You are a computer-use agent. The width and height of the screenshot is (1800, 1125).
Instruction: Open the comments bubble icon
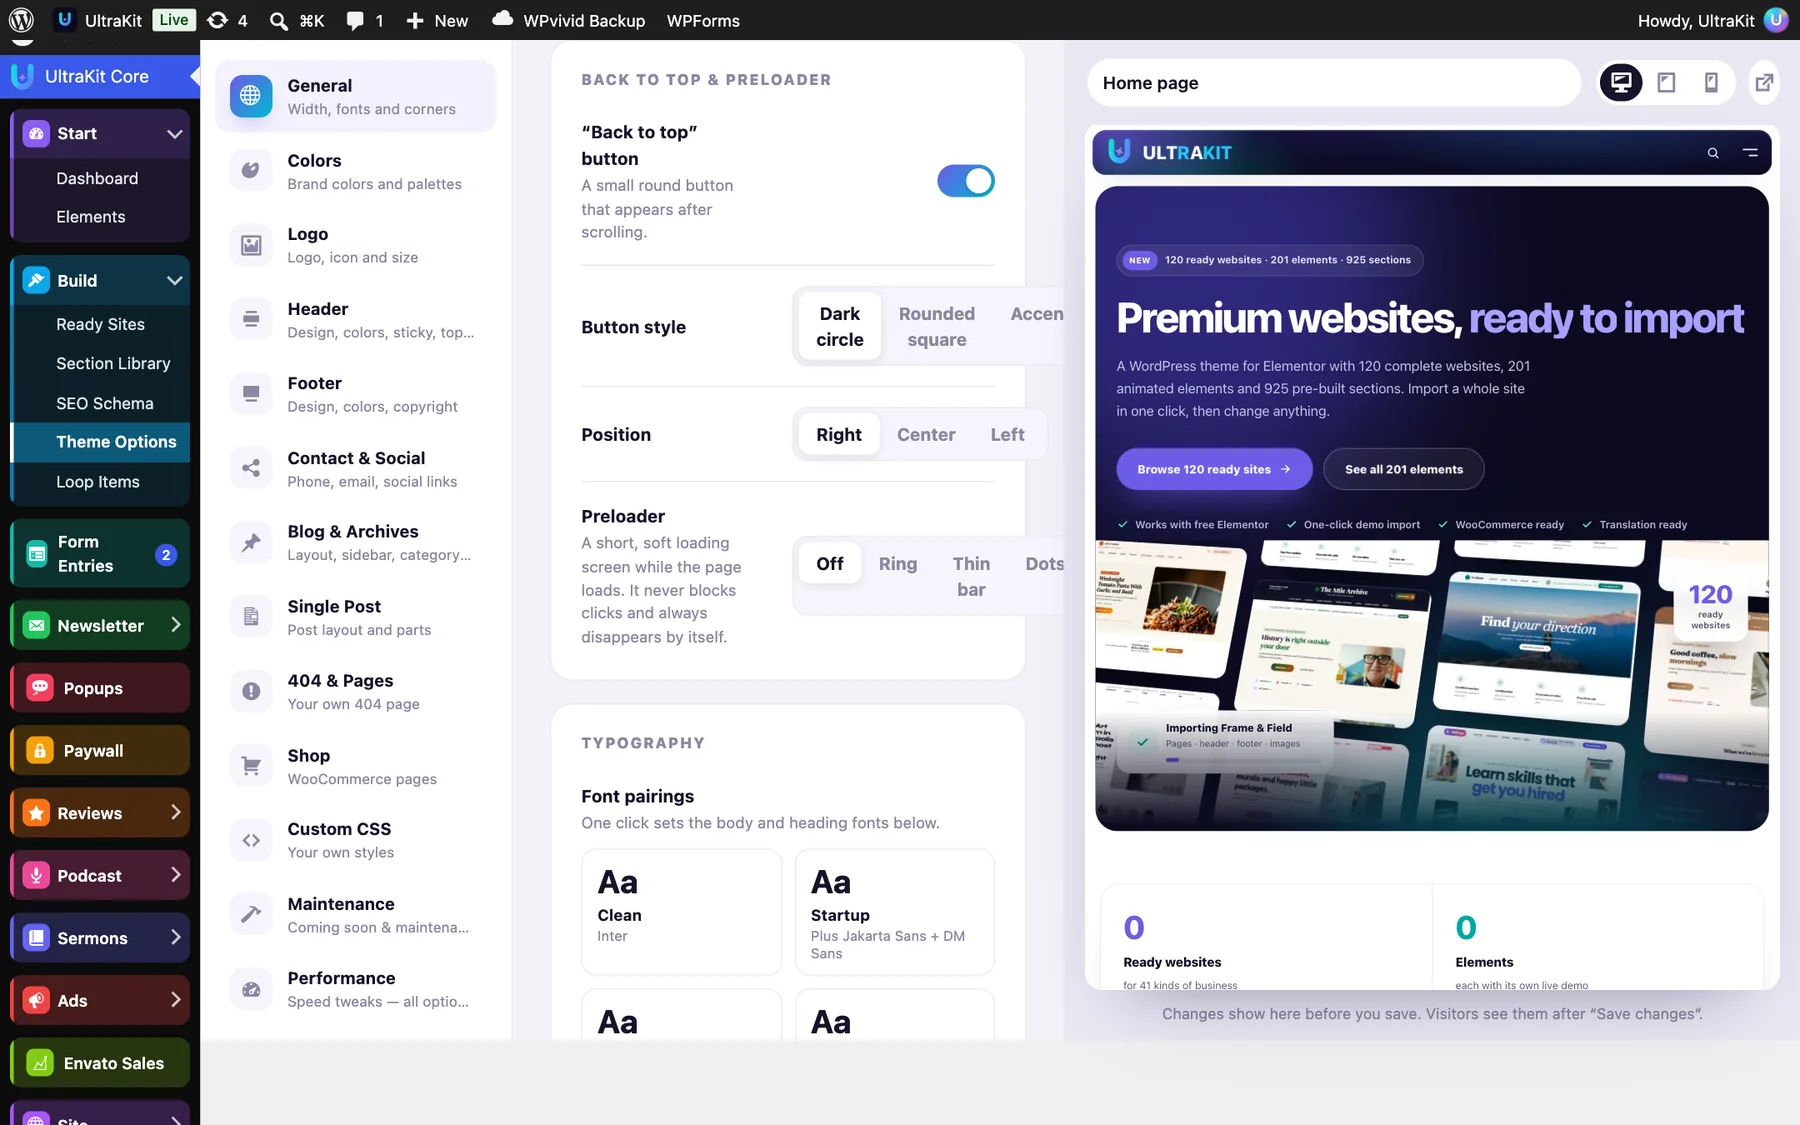(x=355, y=20)
